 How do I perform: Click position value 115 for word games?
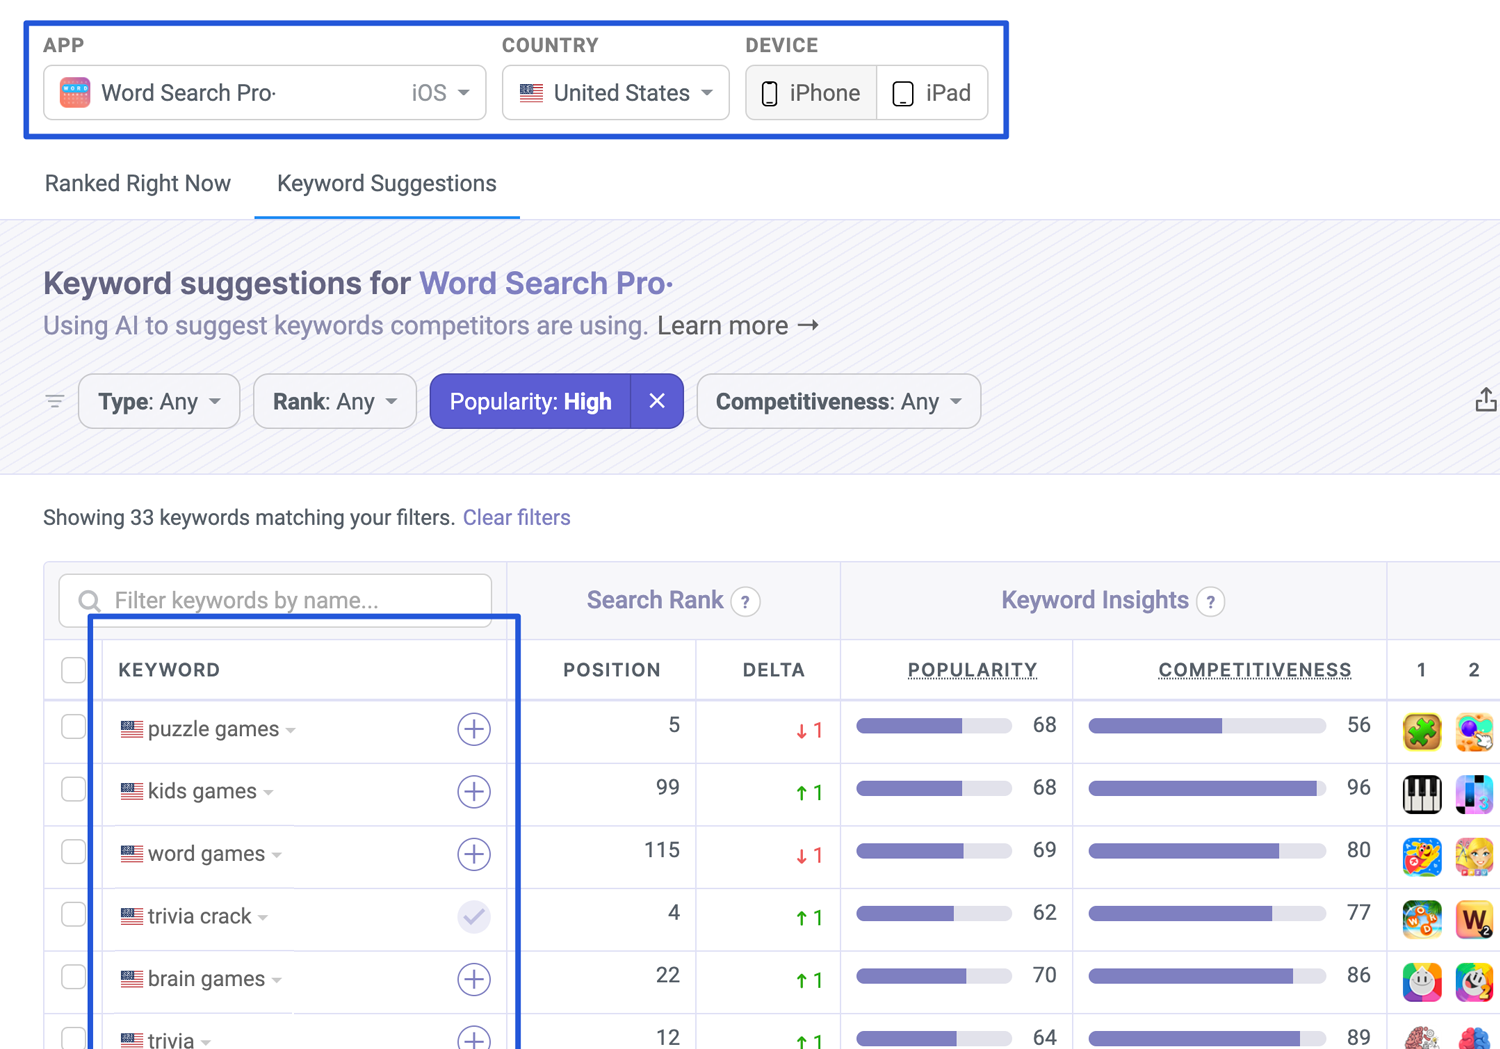coord(662,850)
